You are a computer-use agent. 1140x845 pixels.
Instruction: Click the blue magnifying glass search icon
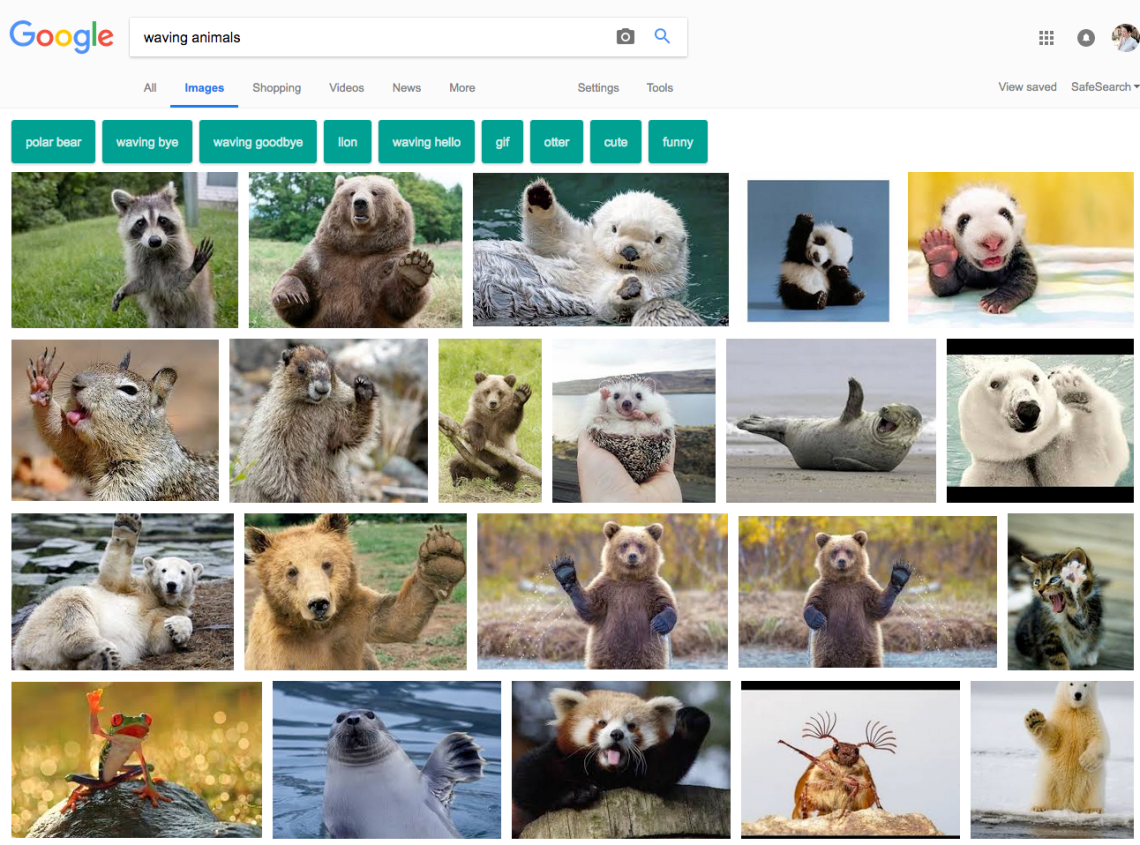point(662,36)
